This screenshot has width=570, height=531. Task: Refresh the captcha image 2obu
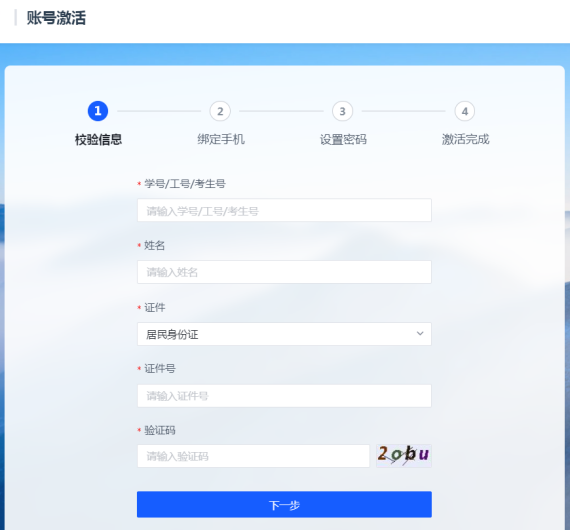click(404, 455)
